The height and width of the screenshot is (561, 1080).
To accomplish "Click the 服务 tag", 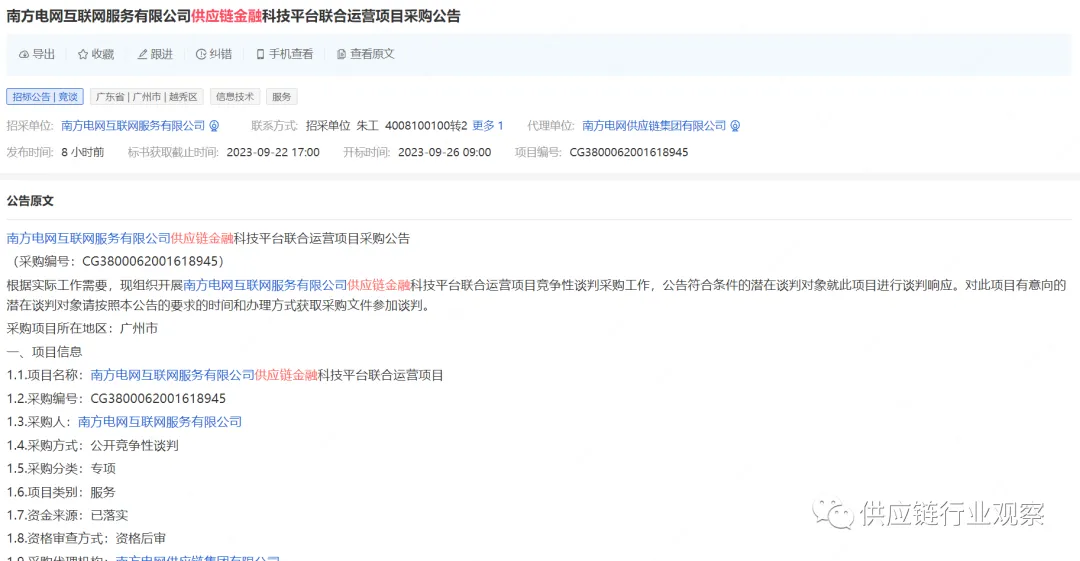I will (282, 96).
